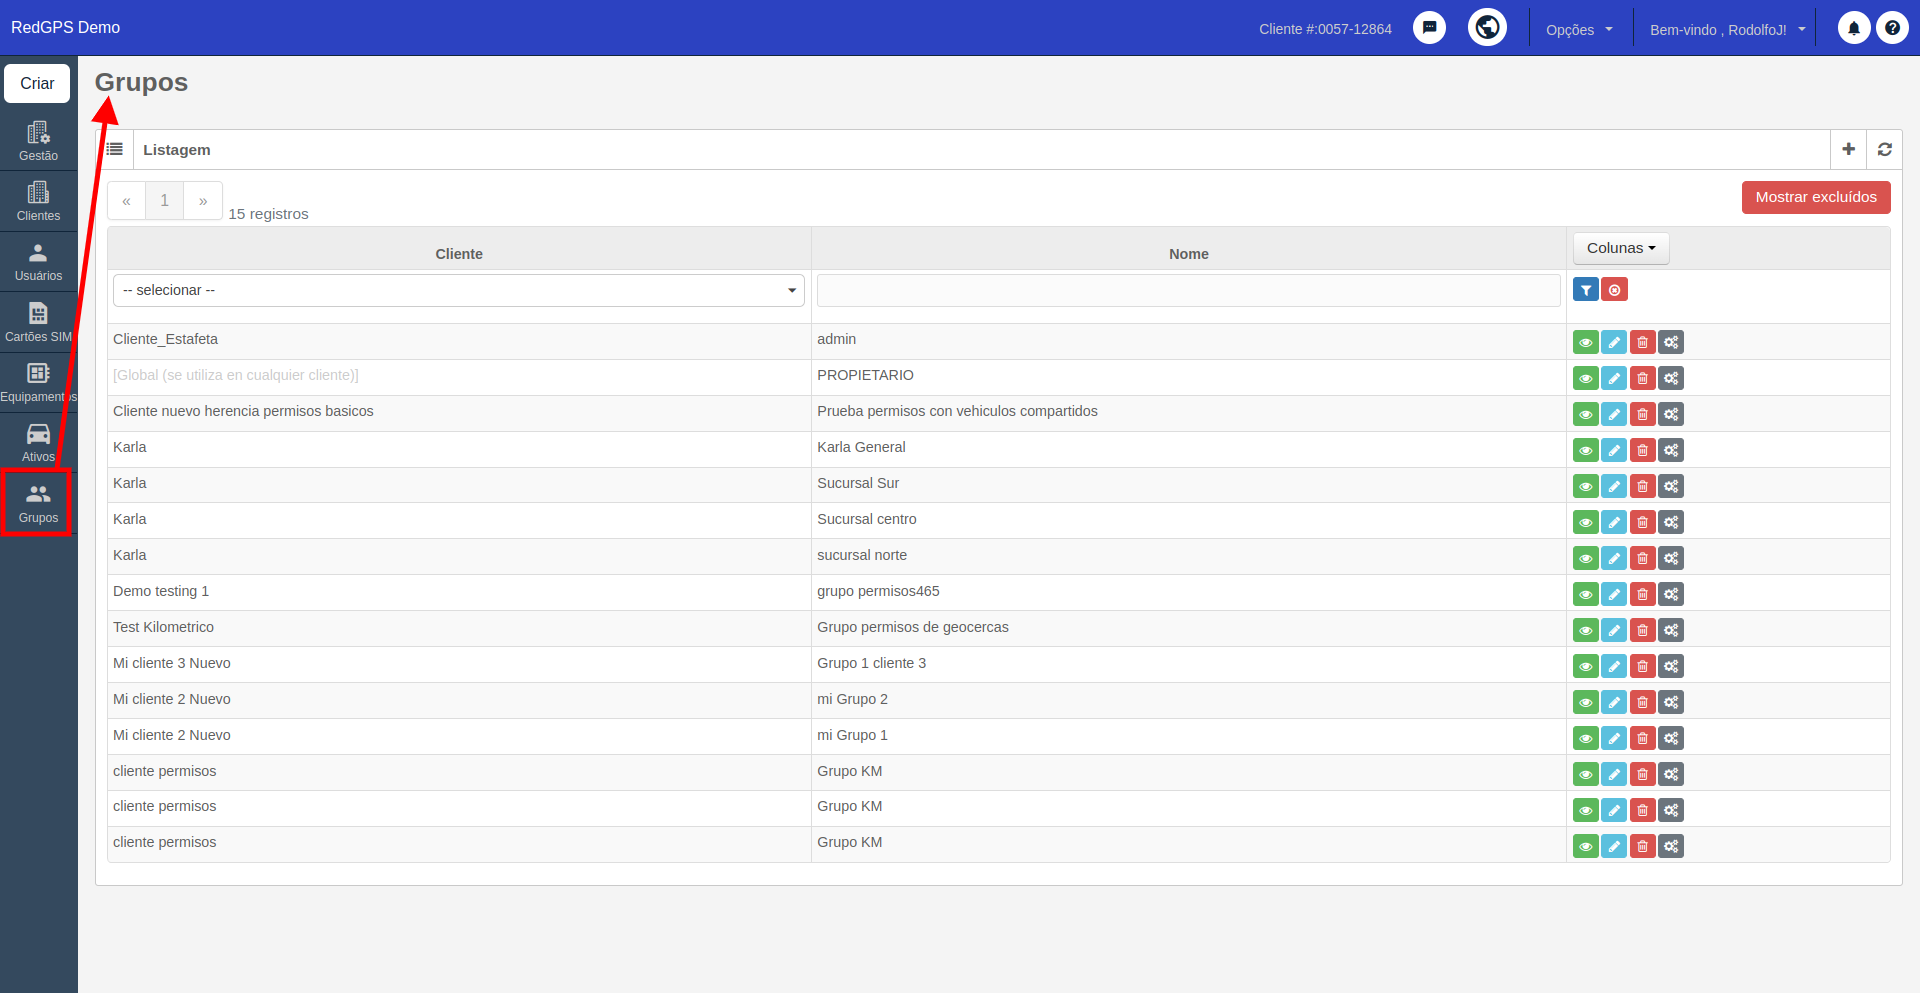Edit the admin group row
The image size is (1920, 993).
tap(1614, 342)
